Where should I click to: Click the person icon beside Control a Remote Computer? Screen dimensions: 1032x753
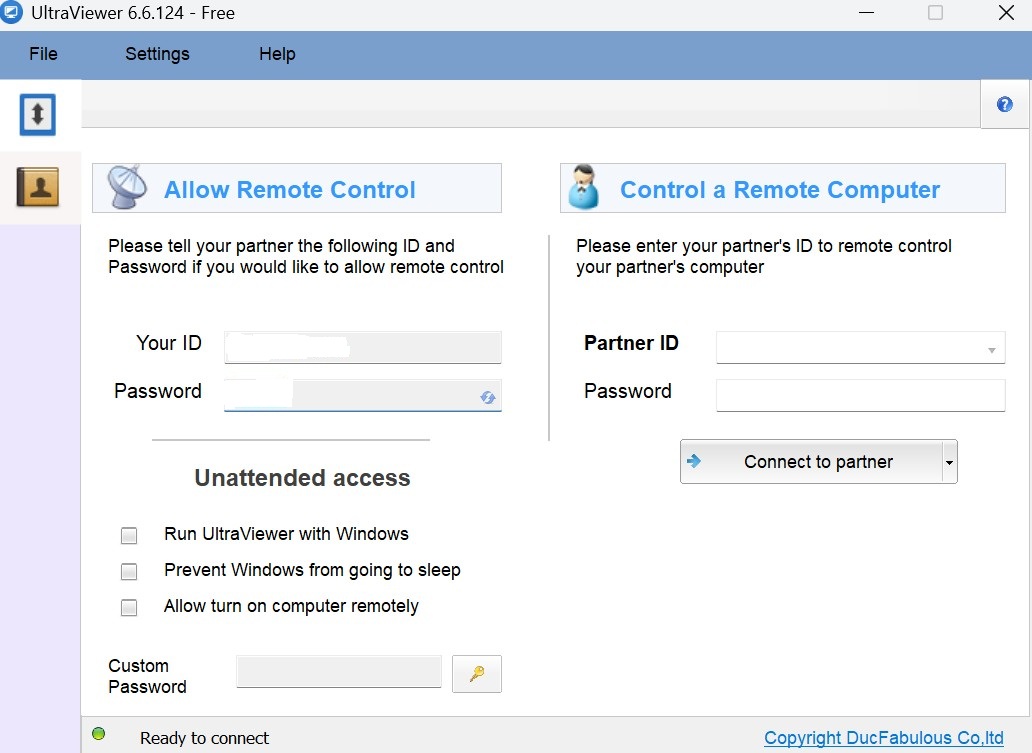tap(583, 188)
